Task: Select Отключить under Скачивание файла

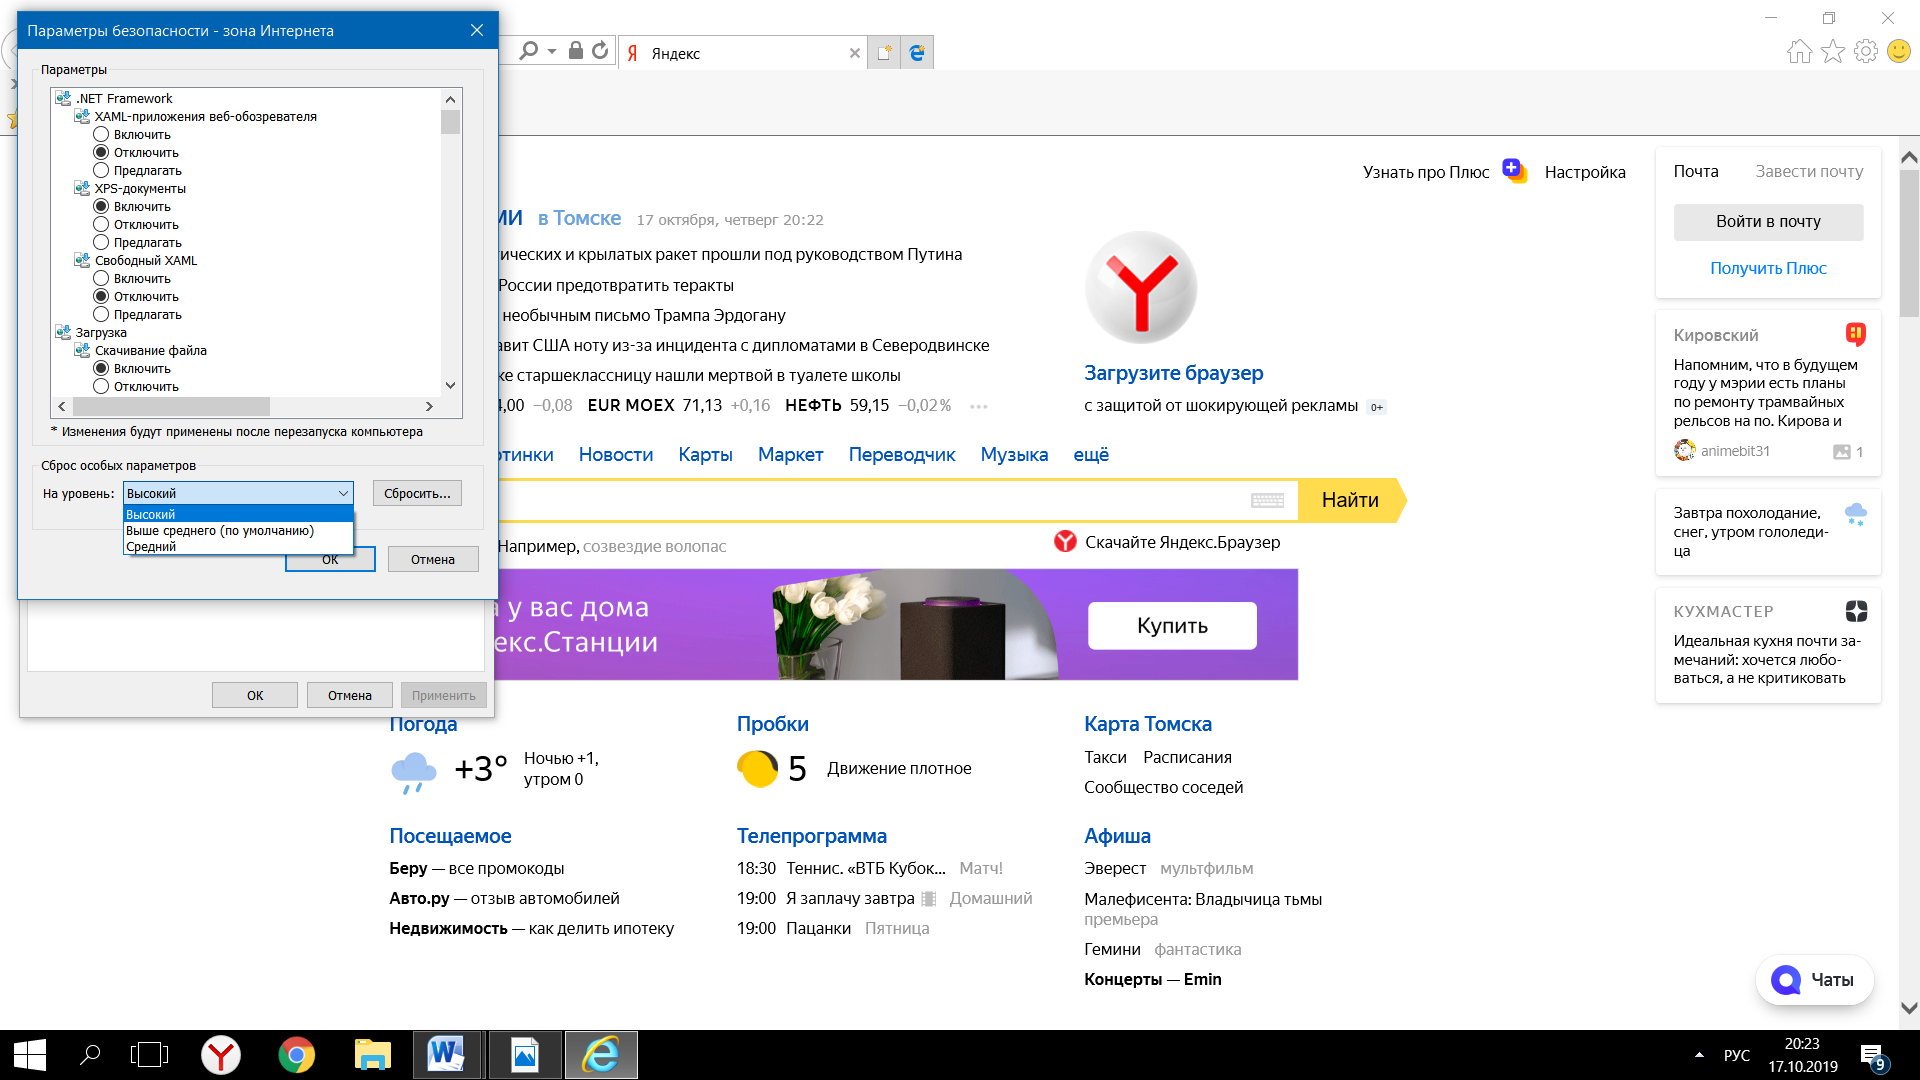Action: [101, 386]
